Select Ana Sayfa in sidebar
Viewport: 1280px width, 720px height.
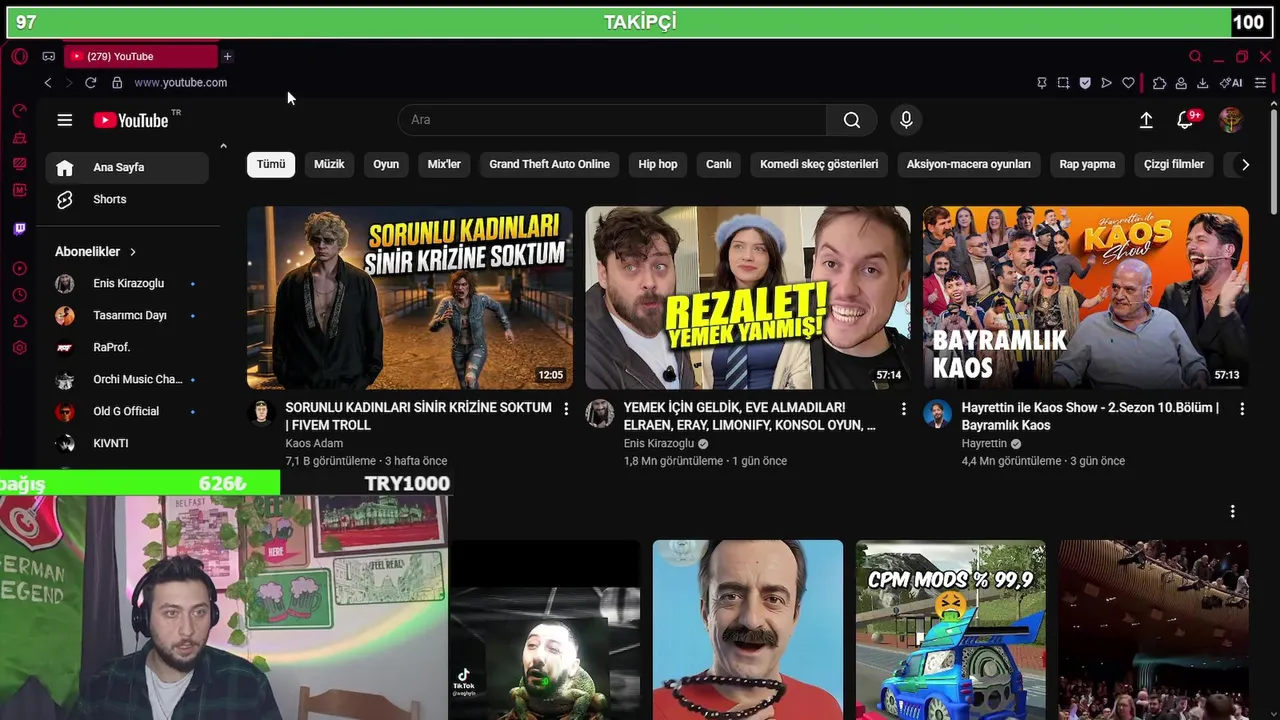[x=127, y=168]
